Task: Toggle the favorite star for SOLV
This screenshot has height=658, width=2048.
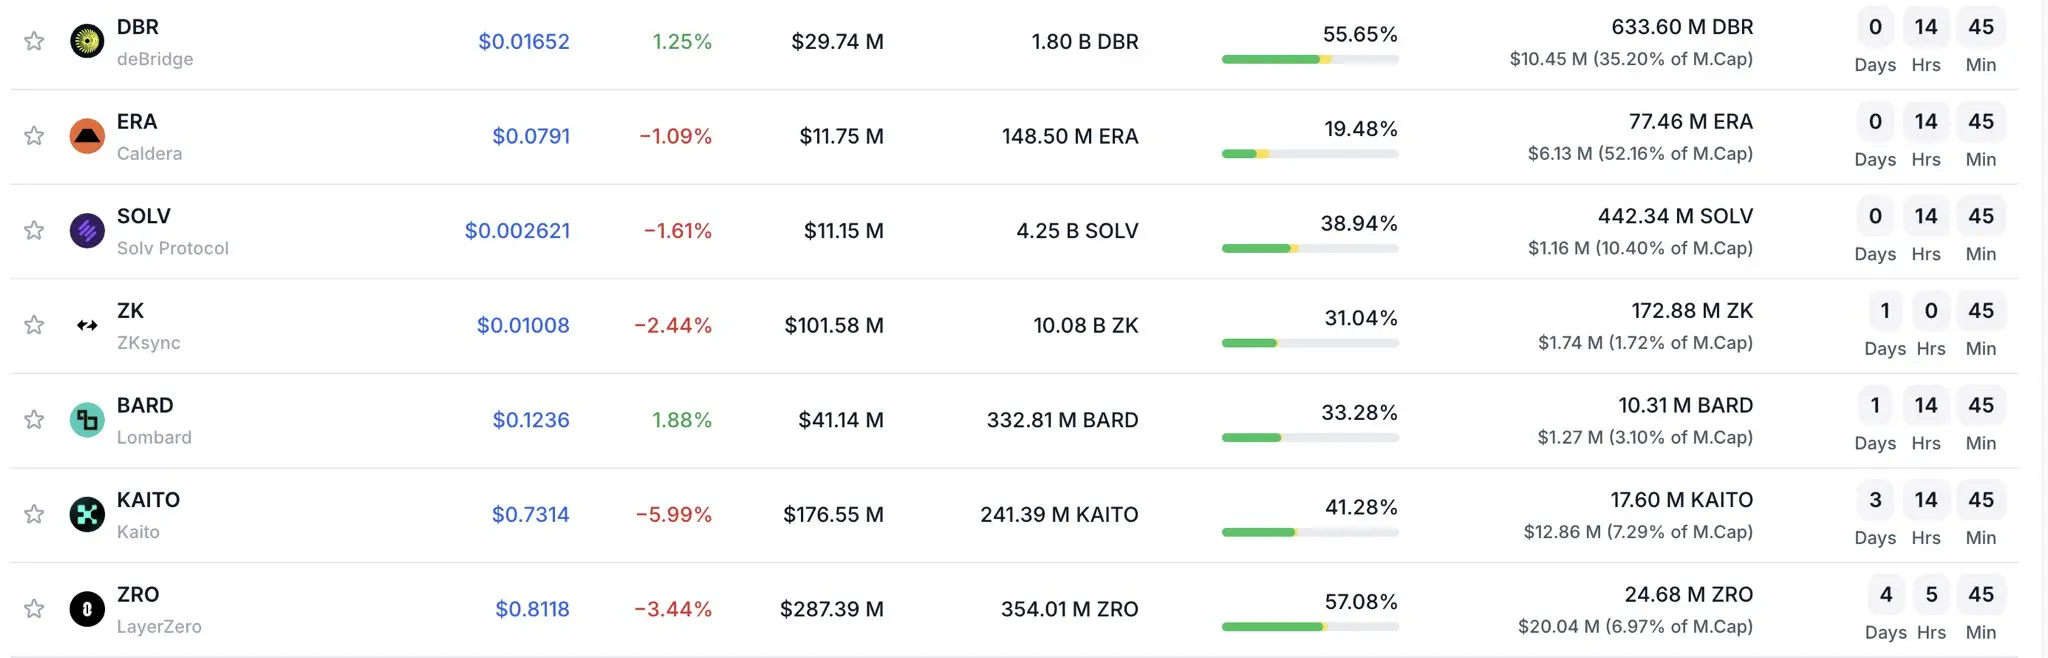Action: coord(34,230)
